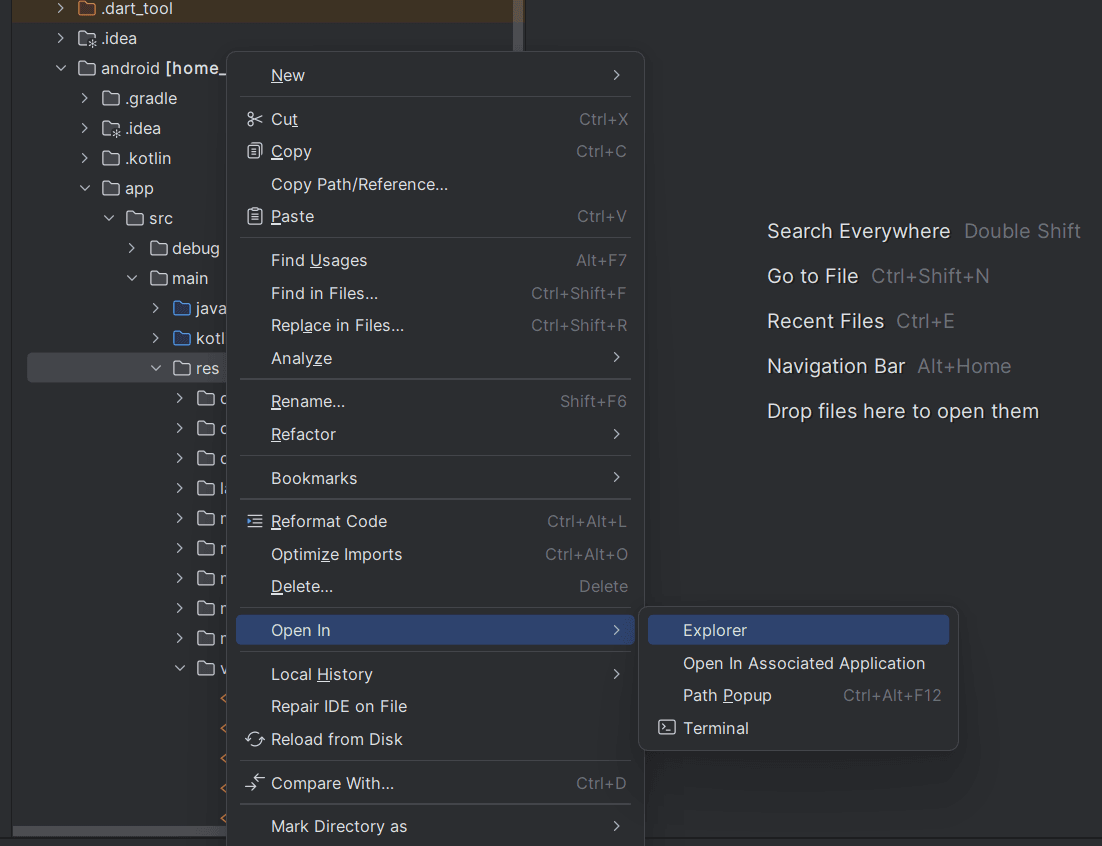Viewport: 1102px width, 846px height.
Task: Click the Terminal icon in the Open In submenu
Action: [x=666, y=728]
